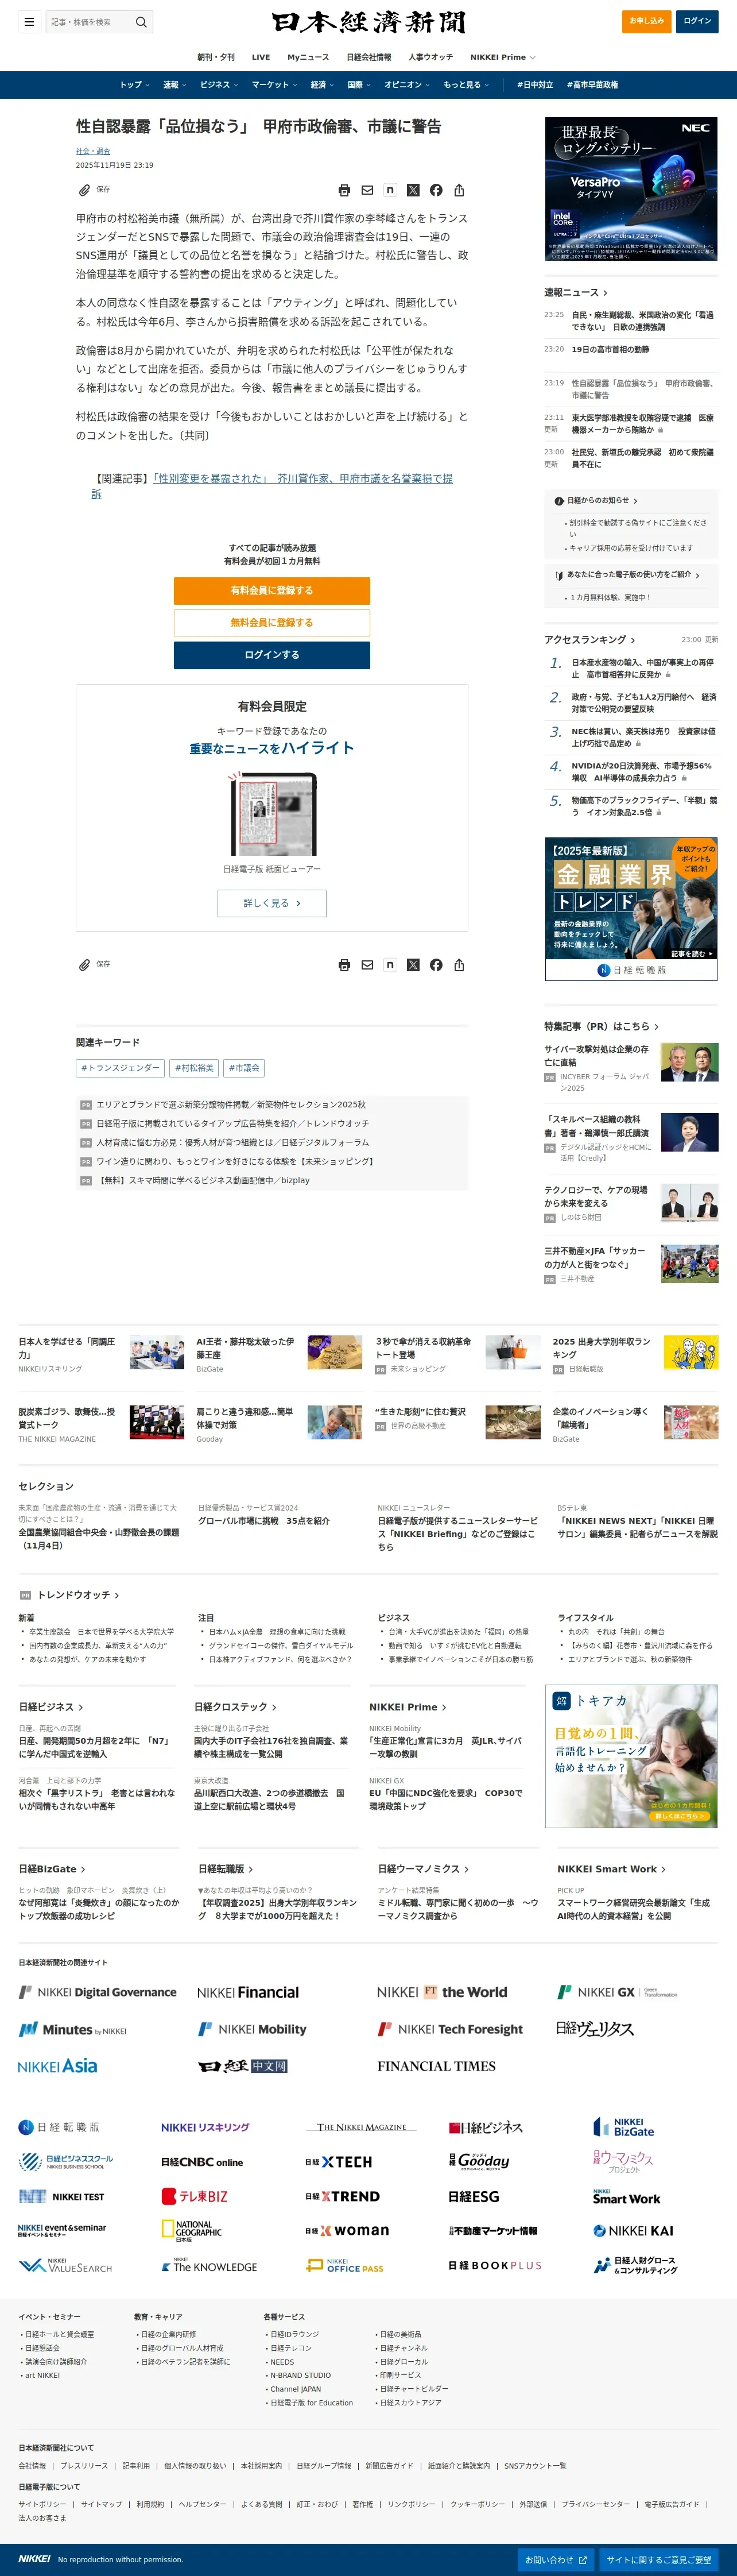Open the NEC VersaPro advertisement banner

(x=631, y=189)
